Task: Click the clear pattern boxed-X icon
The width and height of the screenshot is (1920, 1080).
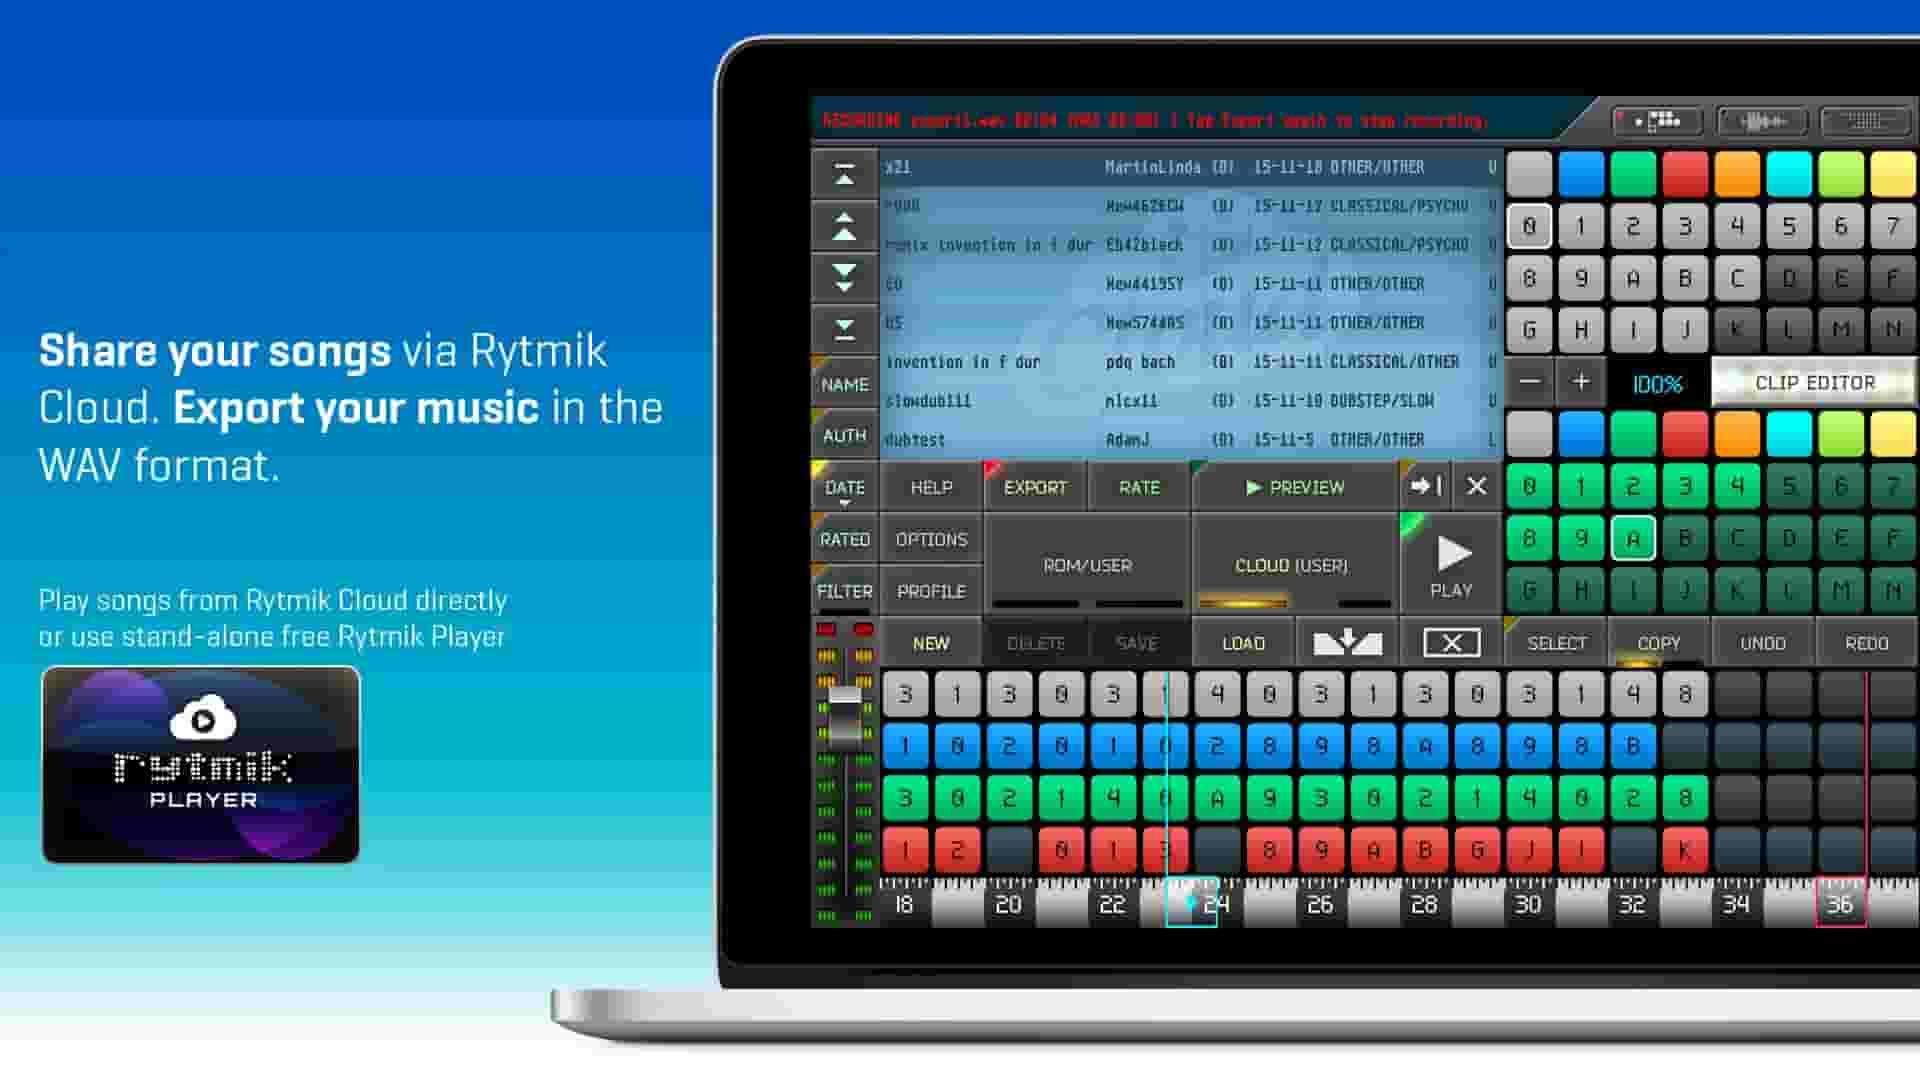Action: click(1451, 642)
